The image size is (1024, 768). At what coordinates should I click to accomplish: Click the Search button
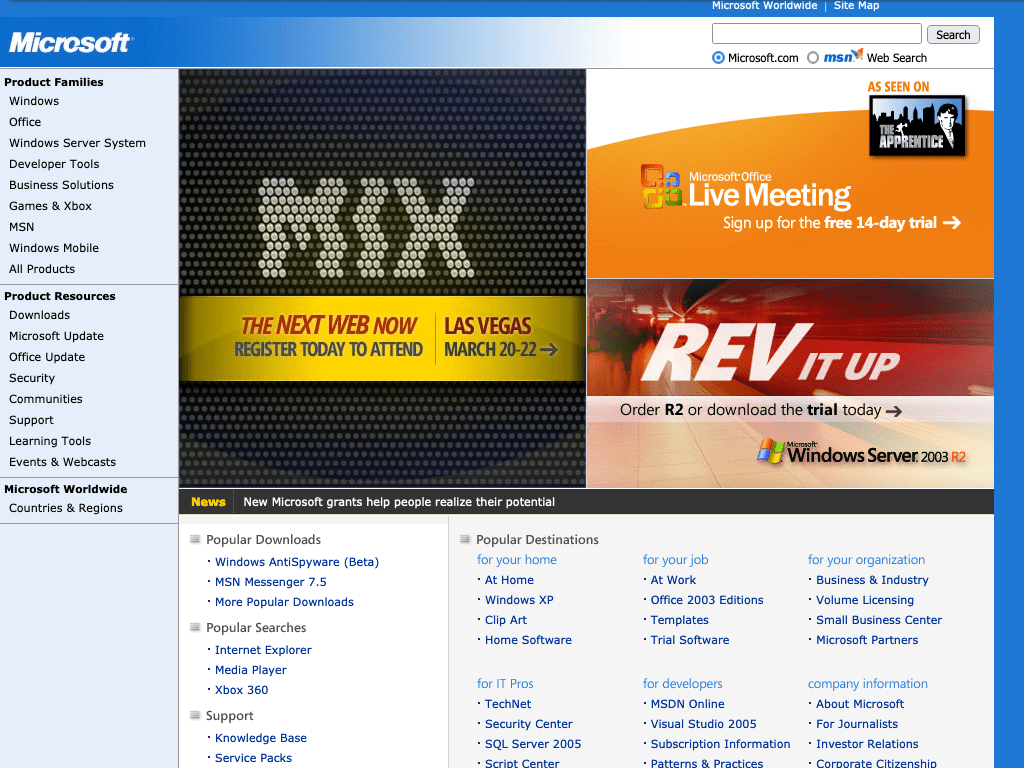(x=952, y=33)
